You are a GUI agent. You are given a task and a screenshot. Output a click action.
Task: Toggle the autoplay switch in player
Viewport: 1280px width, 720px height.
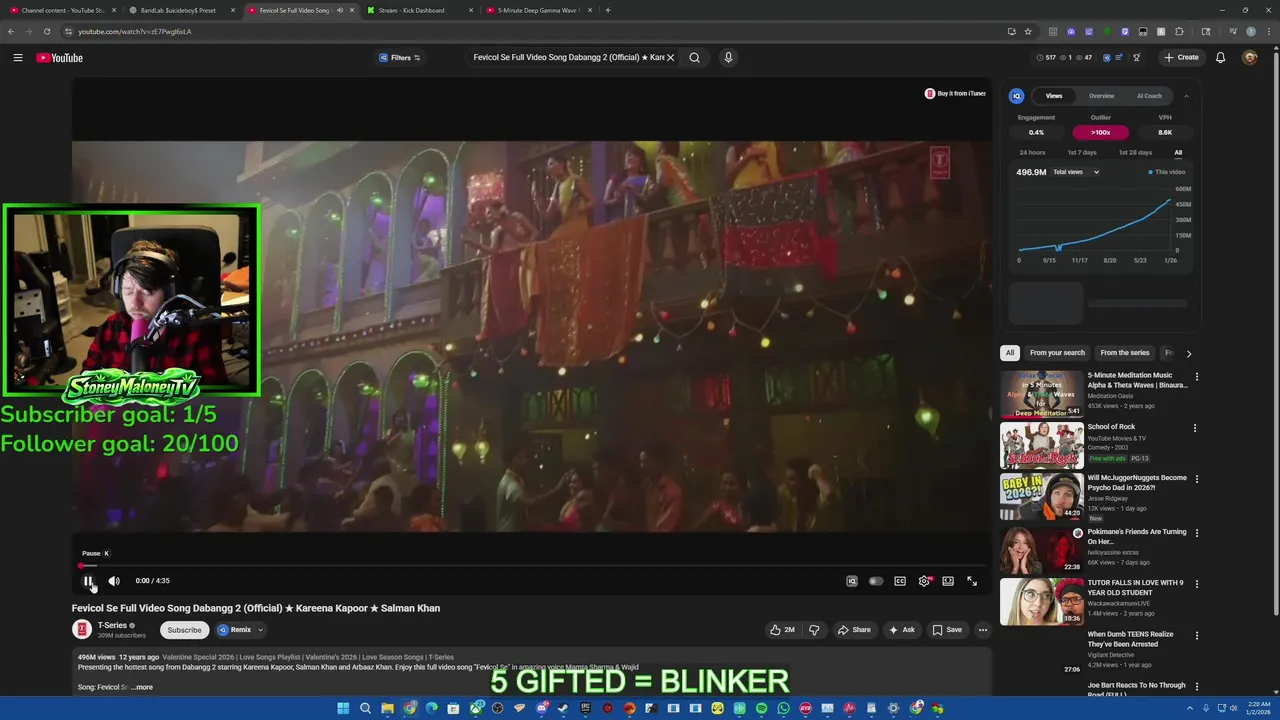pos(876,581)
